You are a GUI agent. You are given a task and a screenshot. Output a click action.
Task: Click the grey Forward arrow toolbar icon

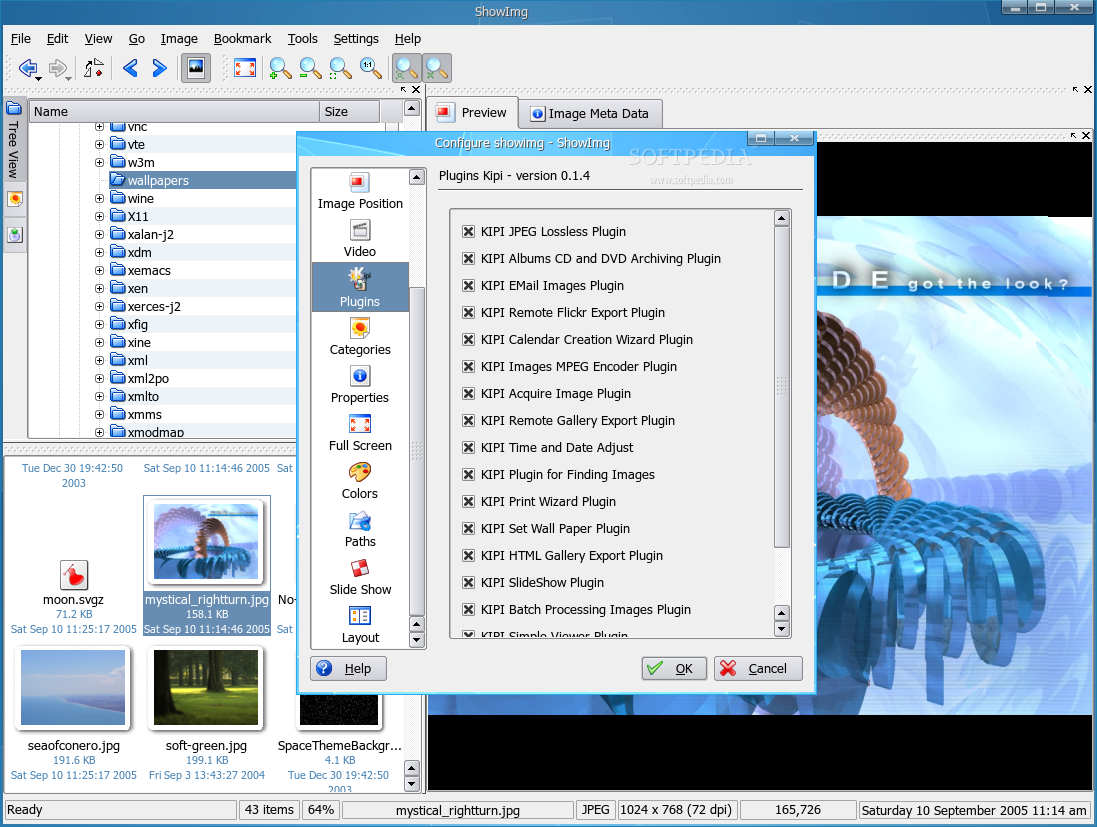[x=57, y=68]
